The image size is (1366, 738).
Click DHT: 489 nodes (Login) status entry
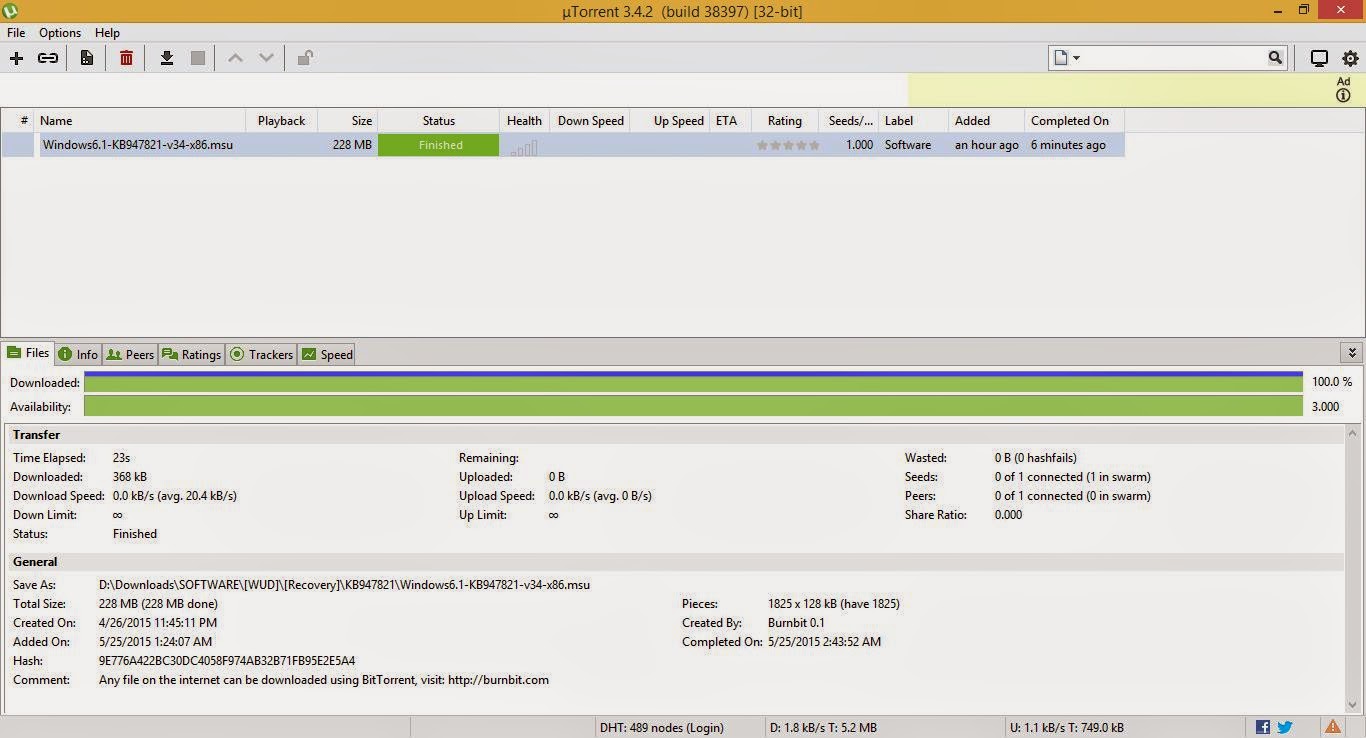pyautogui.click(x=661, y=727)
